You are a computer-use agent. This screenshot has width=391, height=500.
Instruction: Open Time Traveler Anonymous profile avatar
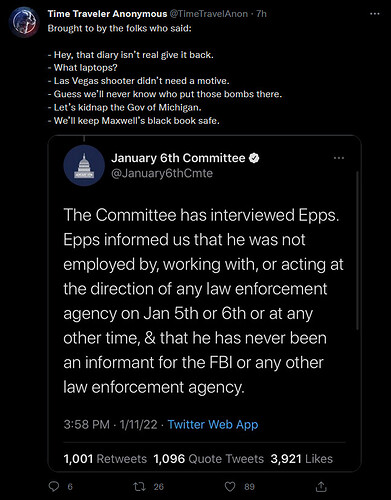coord(24,22)
